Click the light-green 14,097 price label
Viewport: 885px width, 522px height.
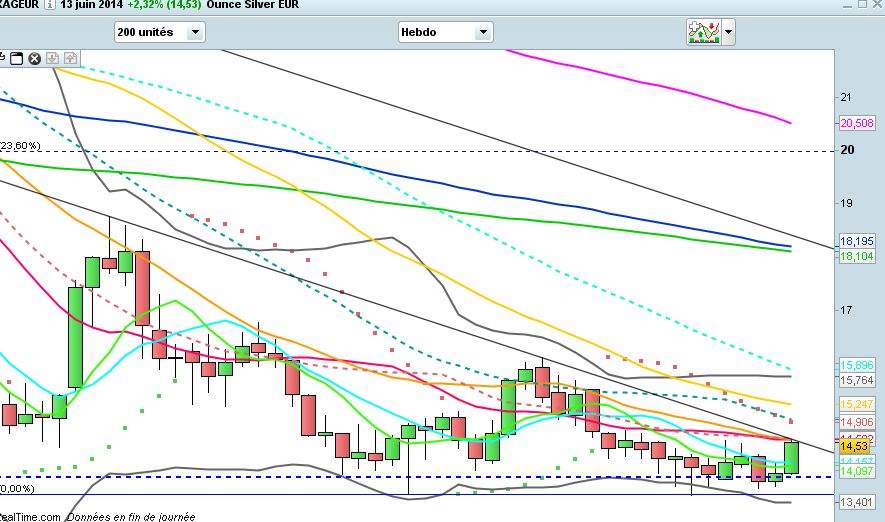pyautogui.click(x=857, y=471)
